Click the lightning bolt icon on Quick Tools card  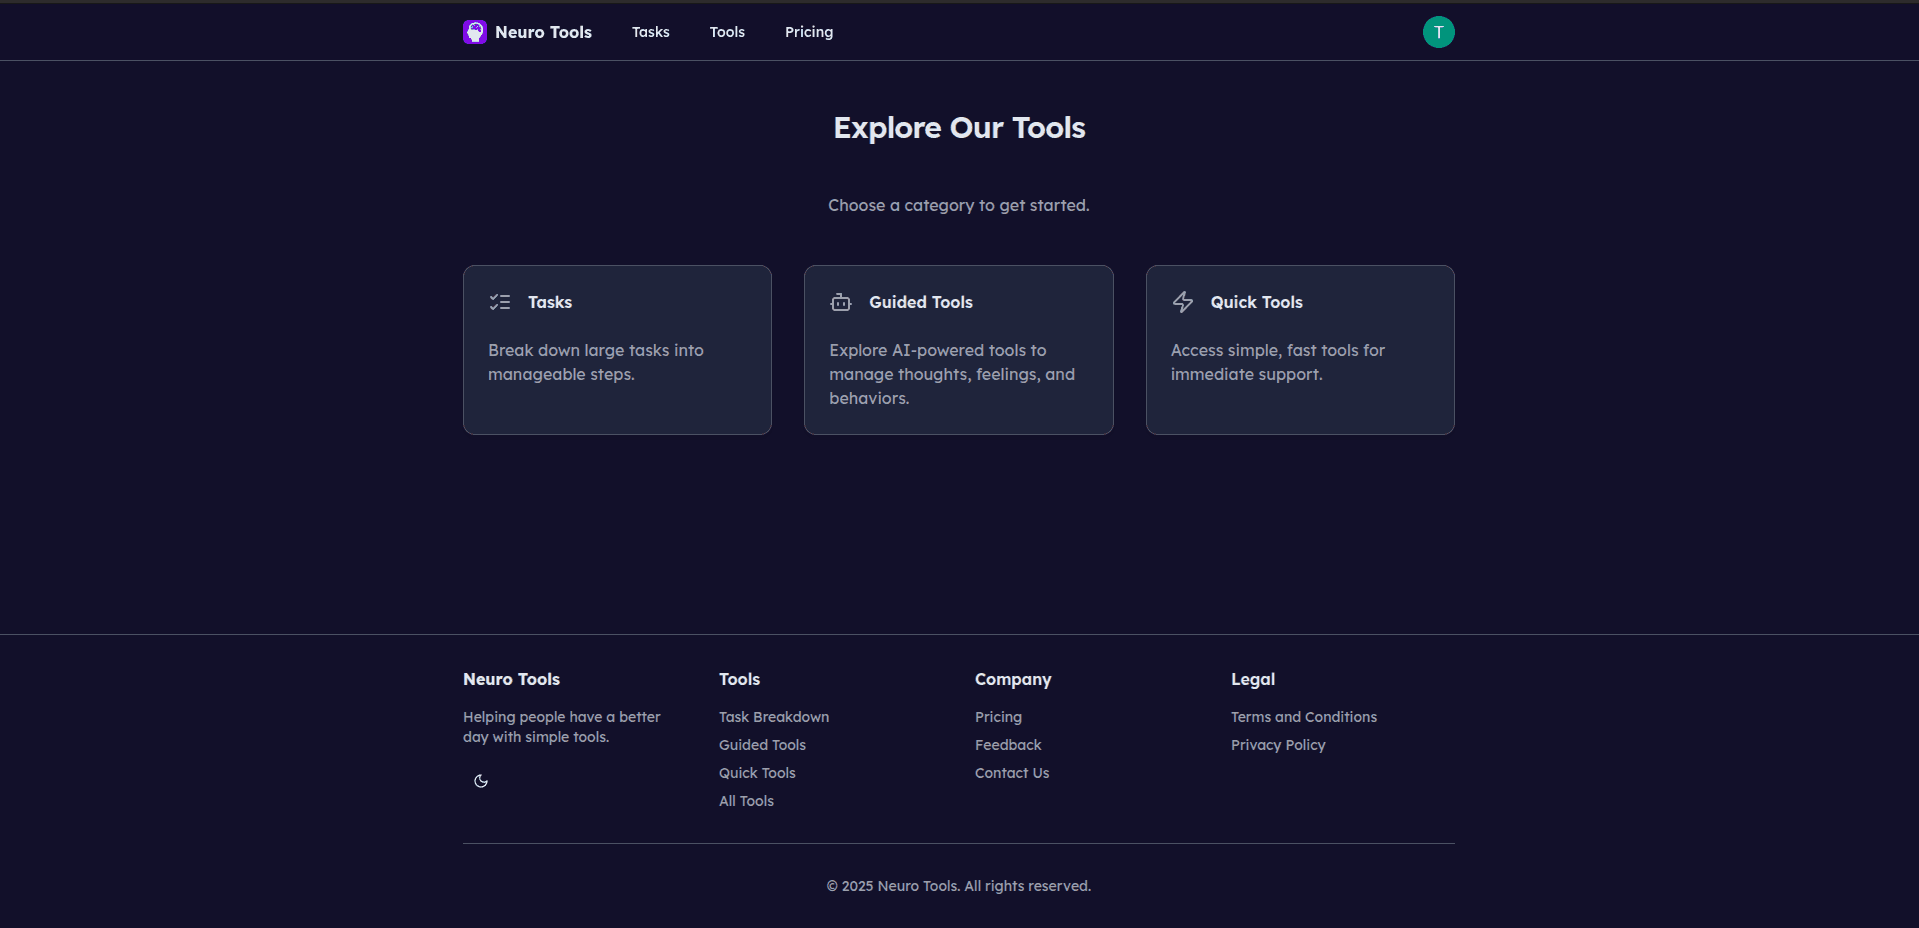(x=1183, y=302)
